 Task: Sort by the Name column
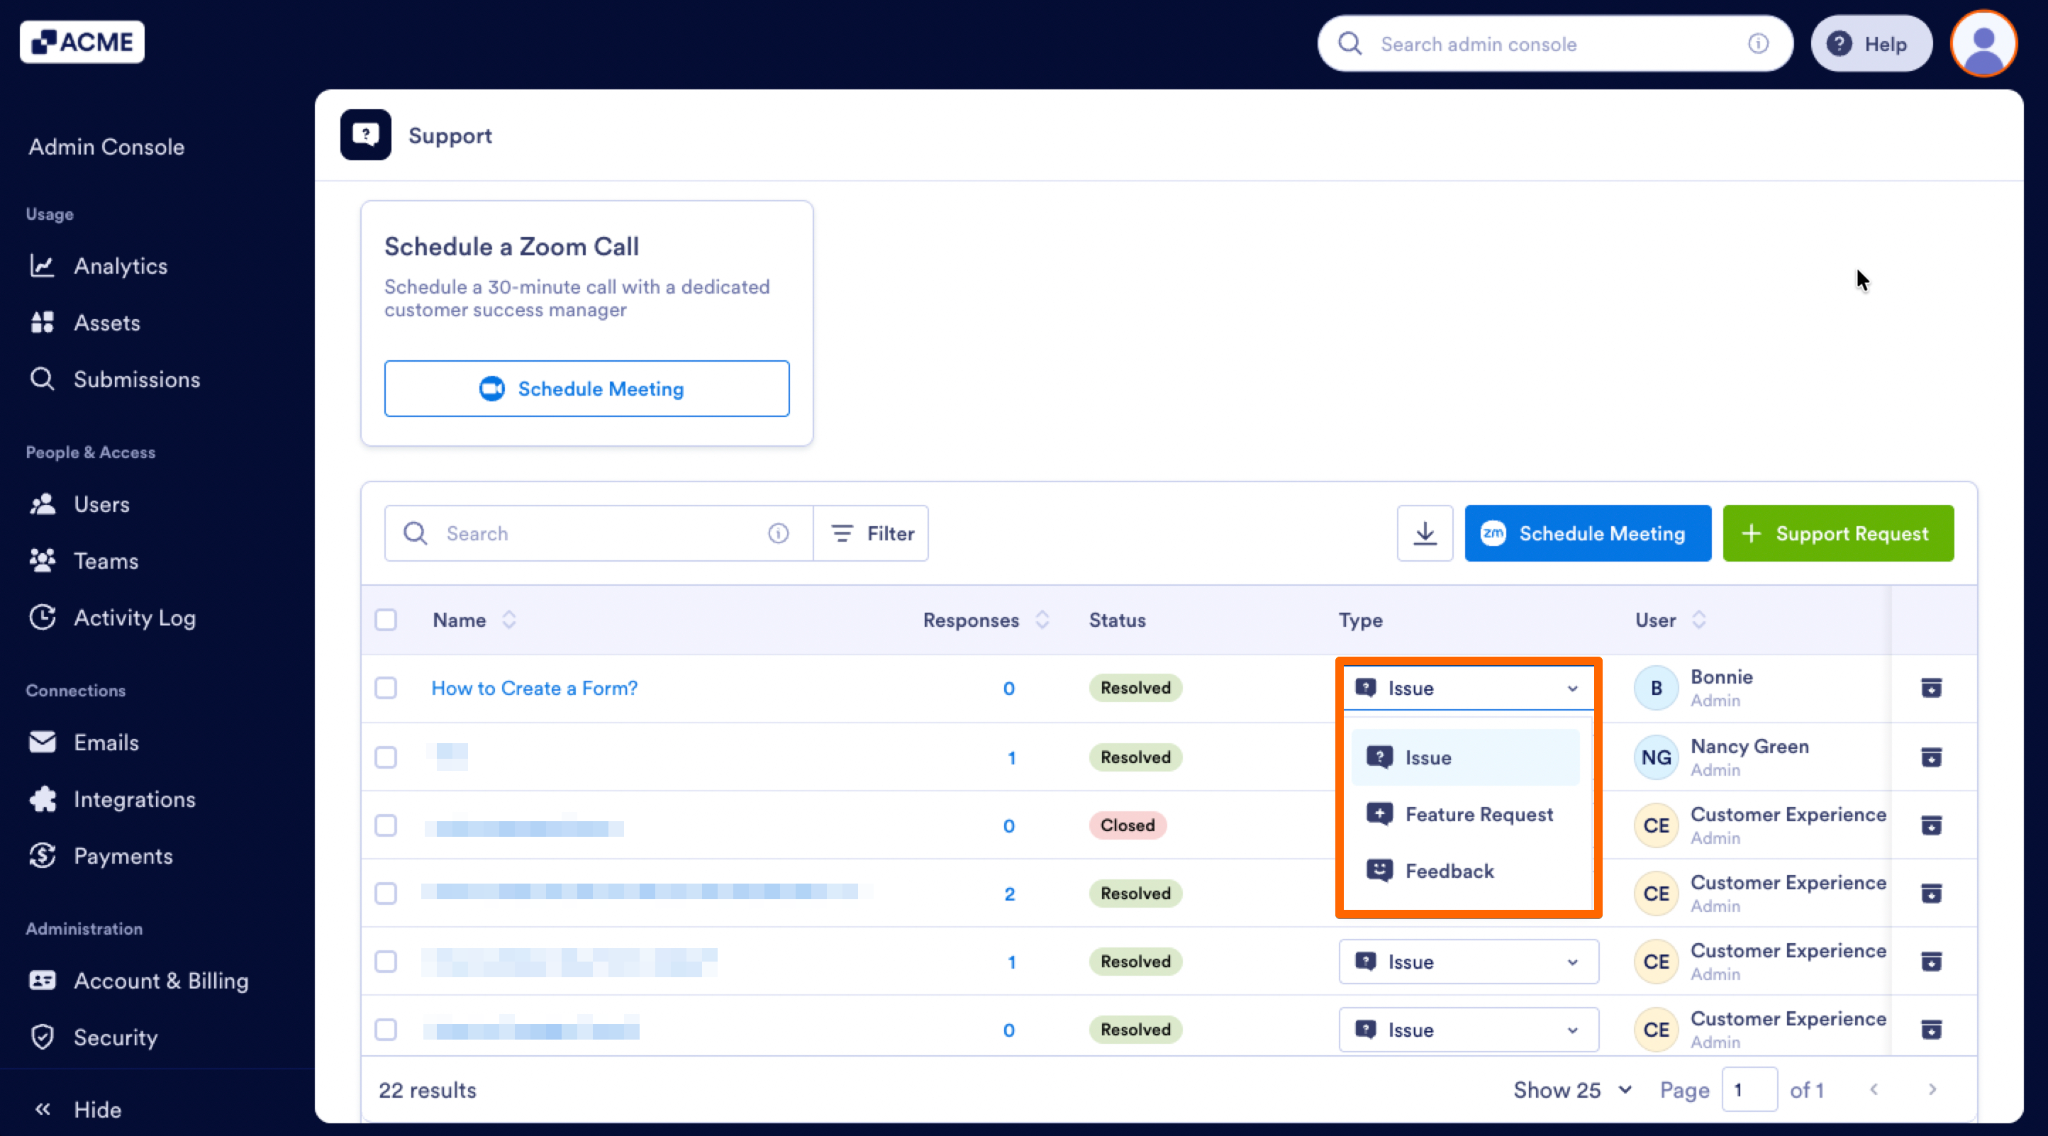509,620
